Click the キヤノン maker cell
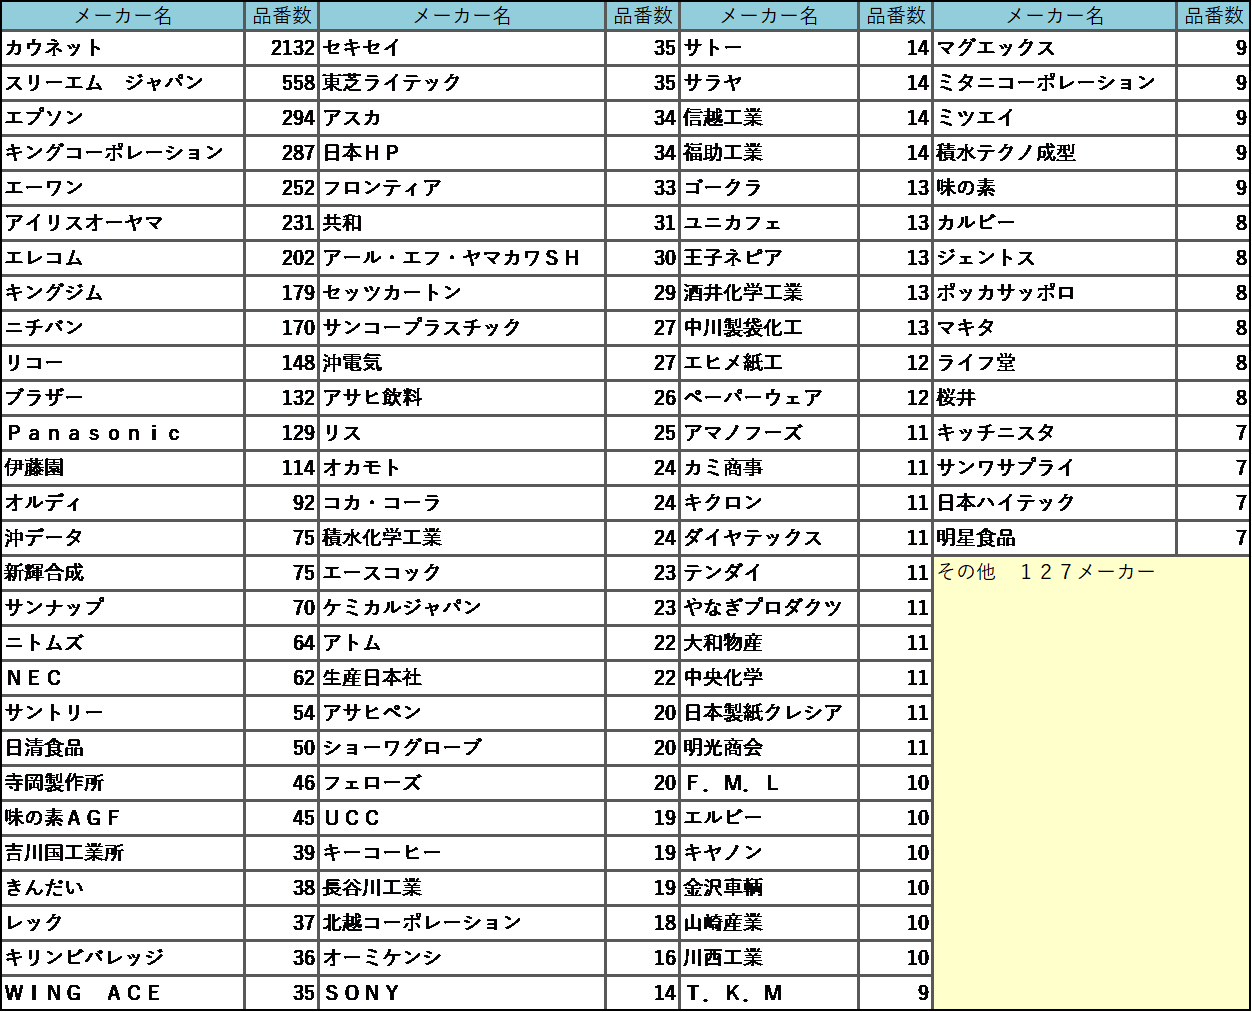The width and height of the screenshot is (1252, 1012). 769,853
